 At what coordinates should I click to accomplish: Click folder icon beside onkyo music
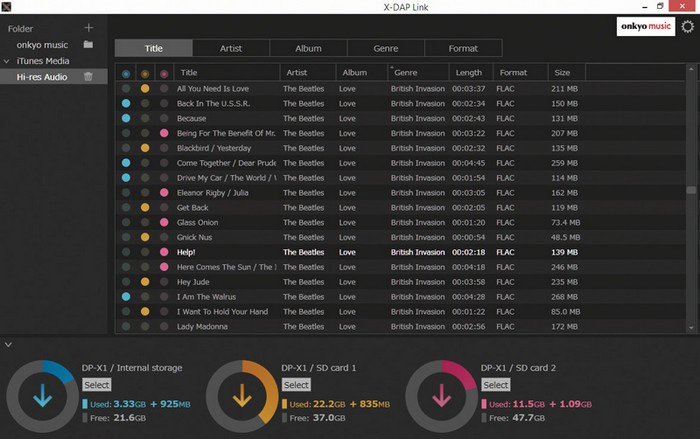click(88, 44)
